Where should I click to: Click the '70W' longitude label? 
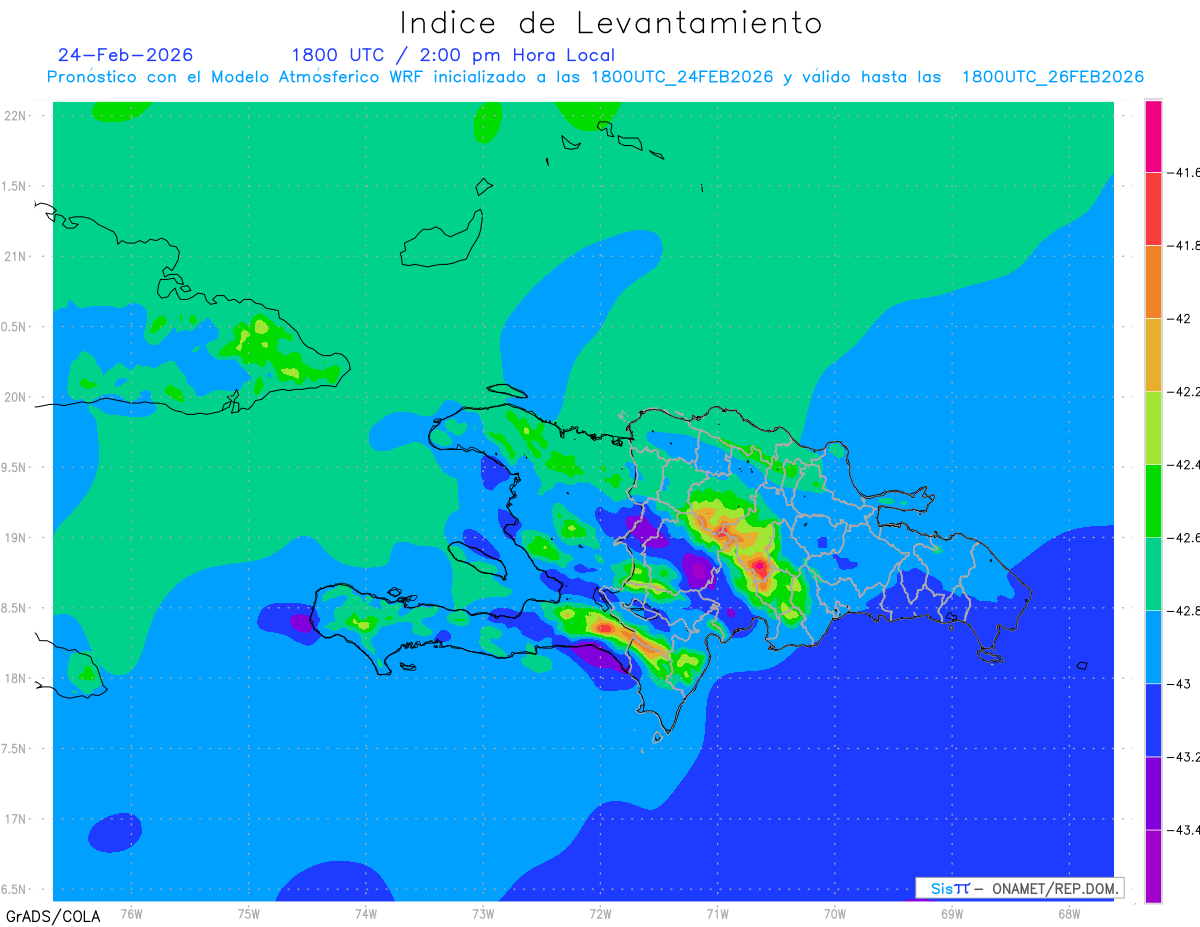[835, 913]
